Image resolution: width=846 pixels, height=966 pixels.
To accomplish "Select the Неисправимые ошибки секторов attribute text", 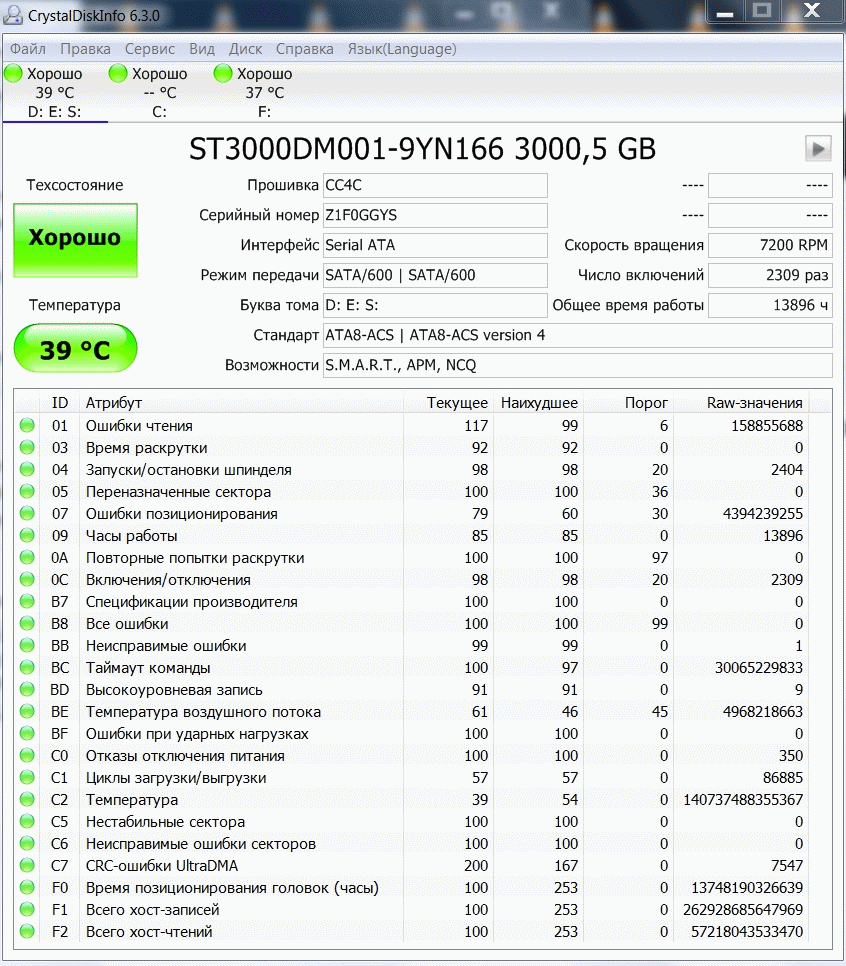I will [201, 844].
